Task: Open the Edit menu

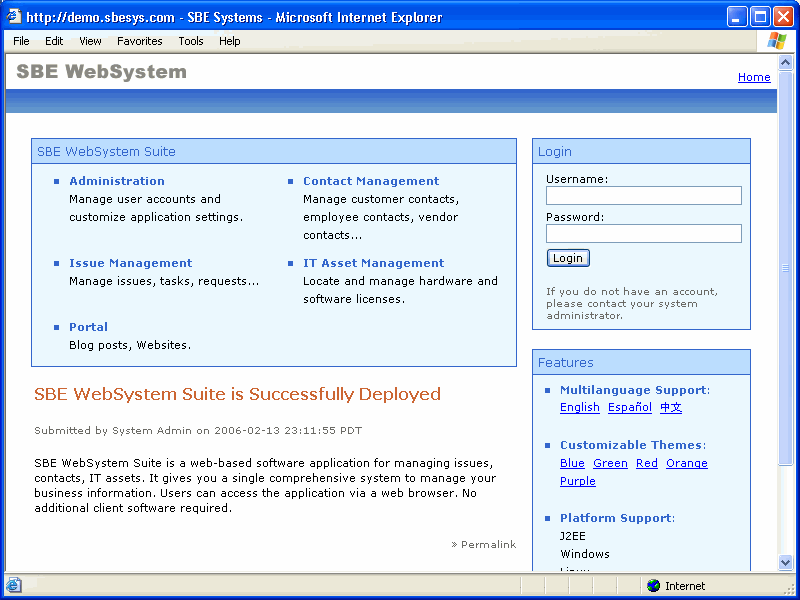Action: (54, 41)
